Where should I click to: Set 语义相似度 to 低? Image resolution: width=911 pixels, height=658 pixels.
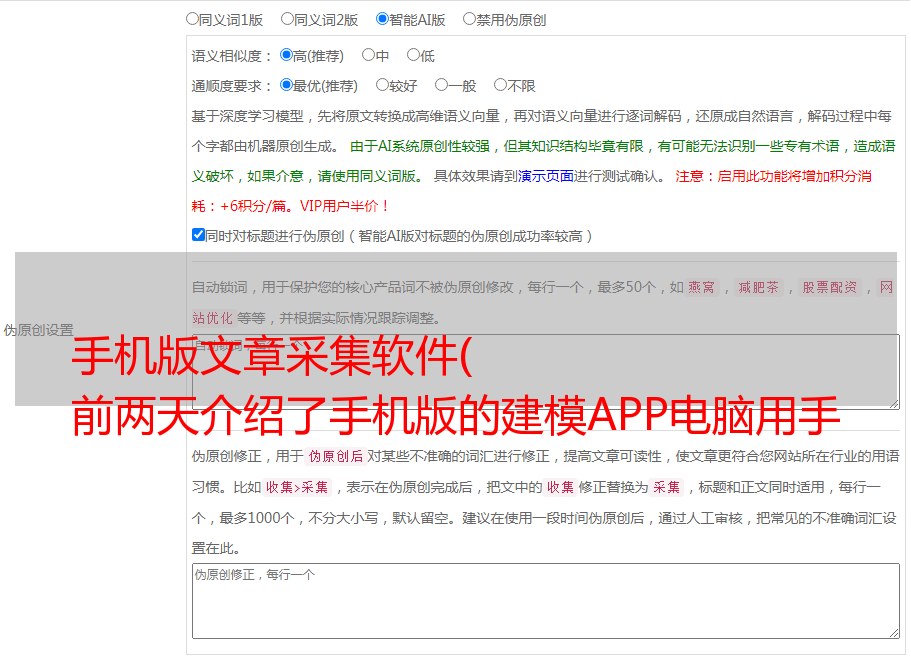[x=413, y=55]
